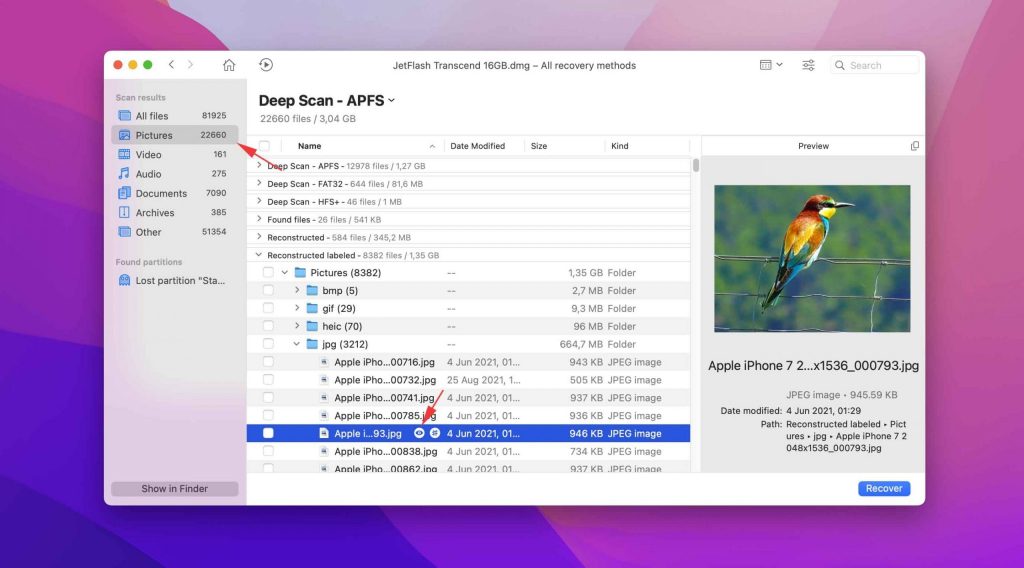Click the Show in Finder button

[x=174, y=488]
